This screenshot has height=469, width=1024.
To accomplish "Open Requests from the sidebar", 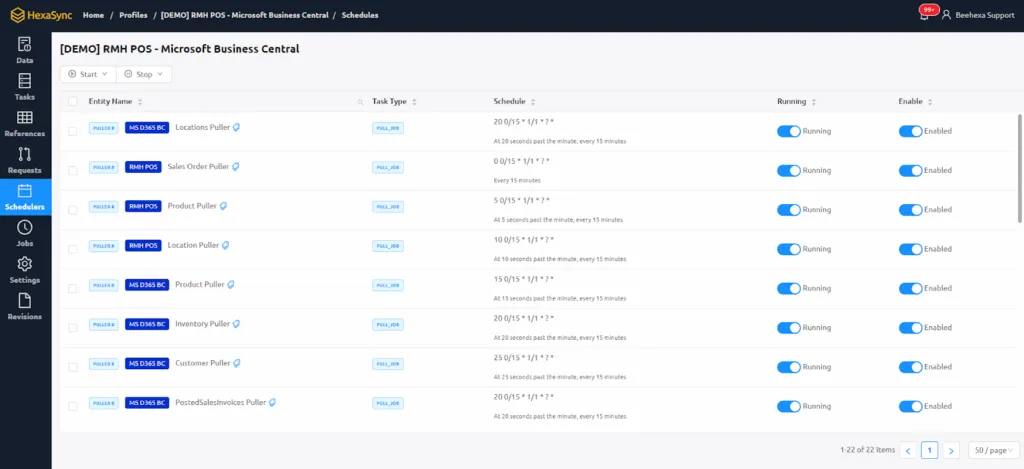I will tap(25, 161).
